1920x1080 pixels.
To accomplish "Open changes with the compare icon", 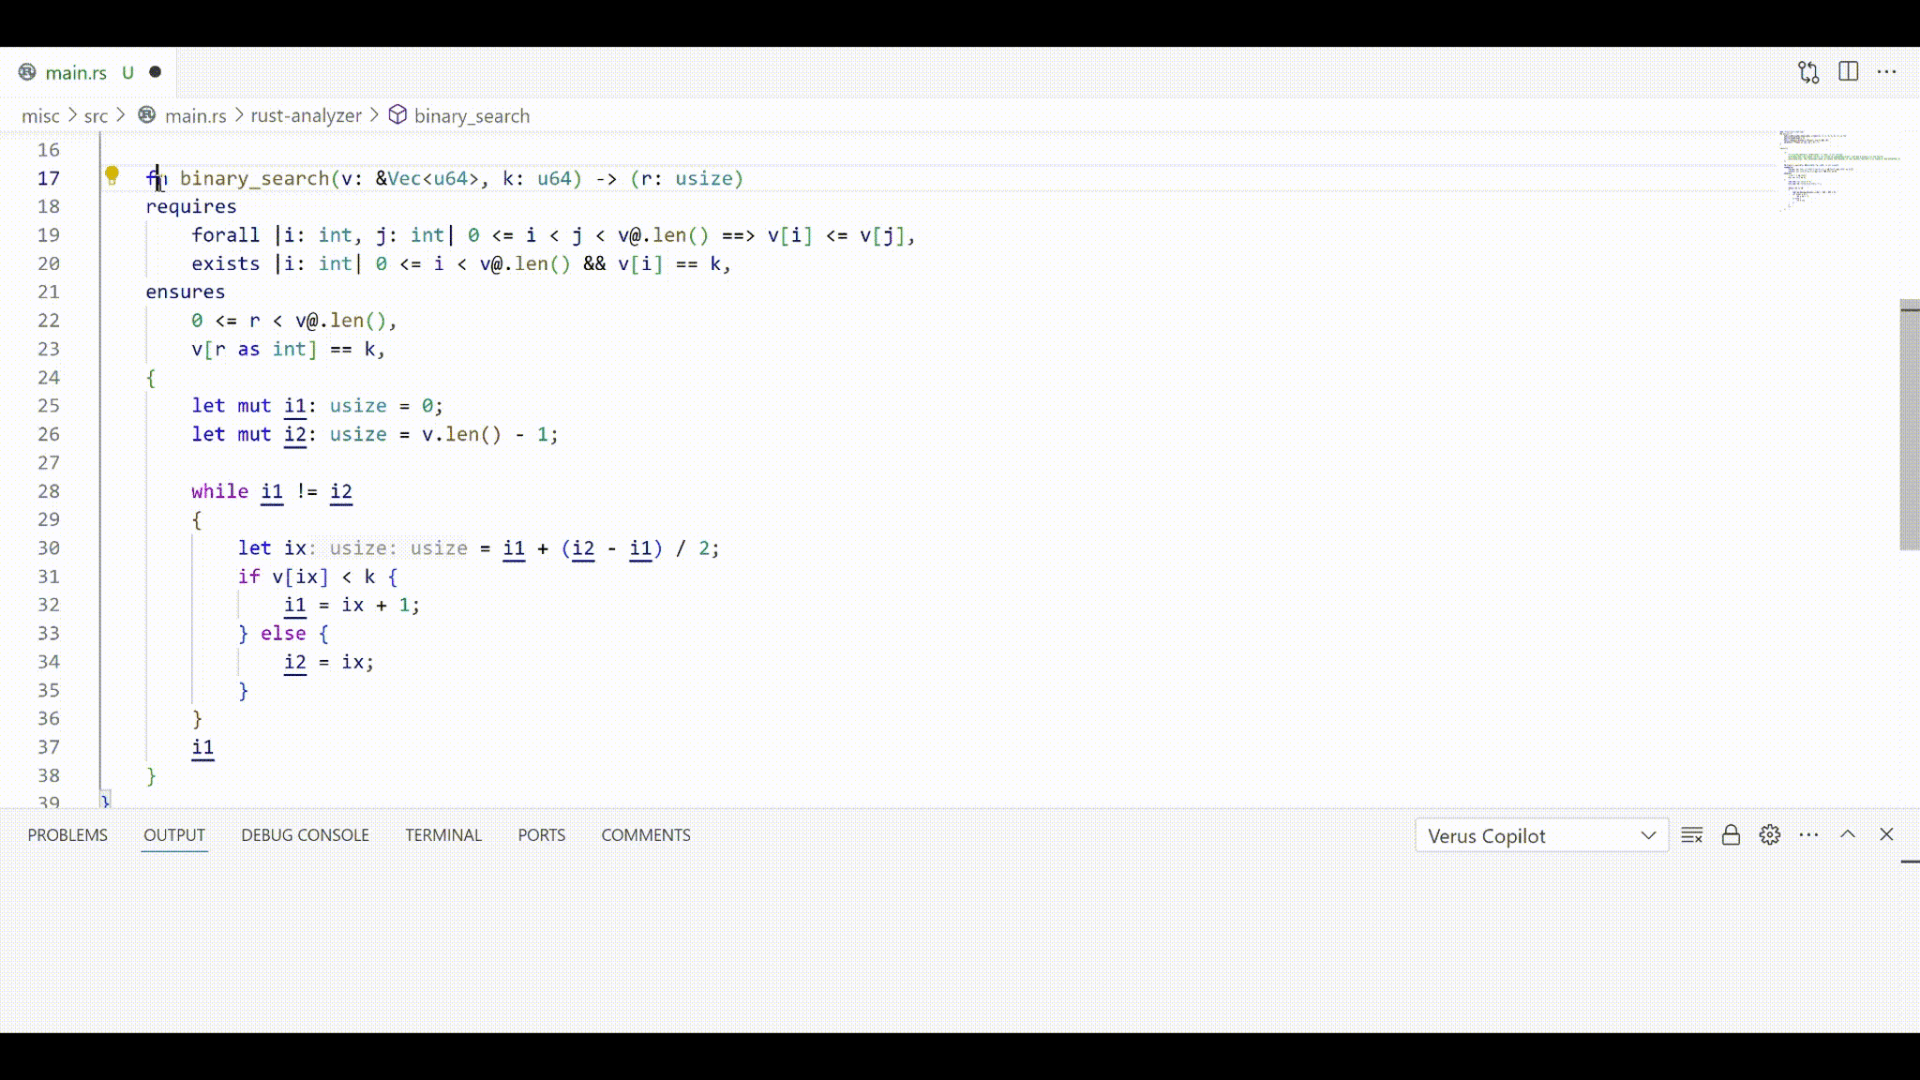I will (1809, 71).
